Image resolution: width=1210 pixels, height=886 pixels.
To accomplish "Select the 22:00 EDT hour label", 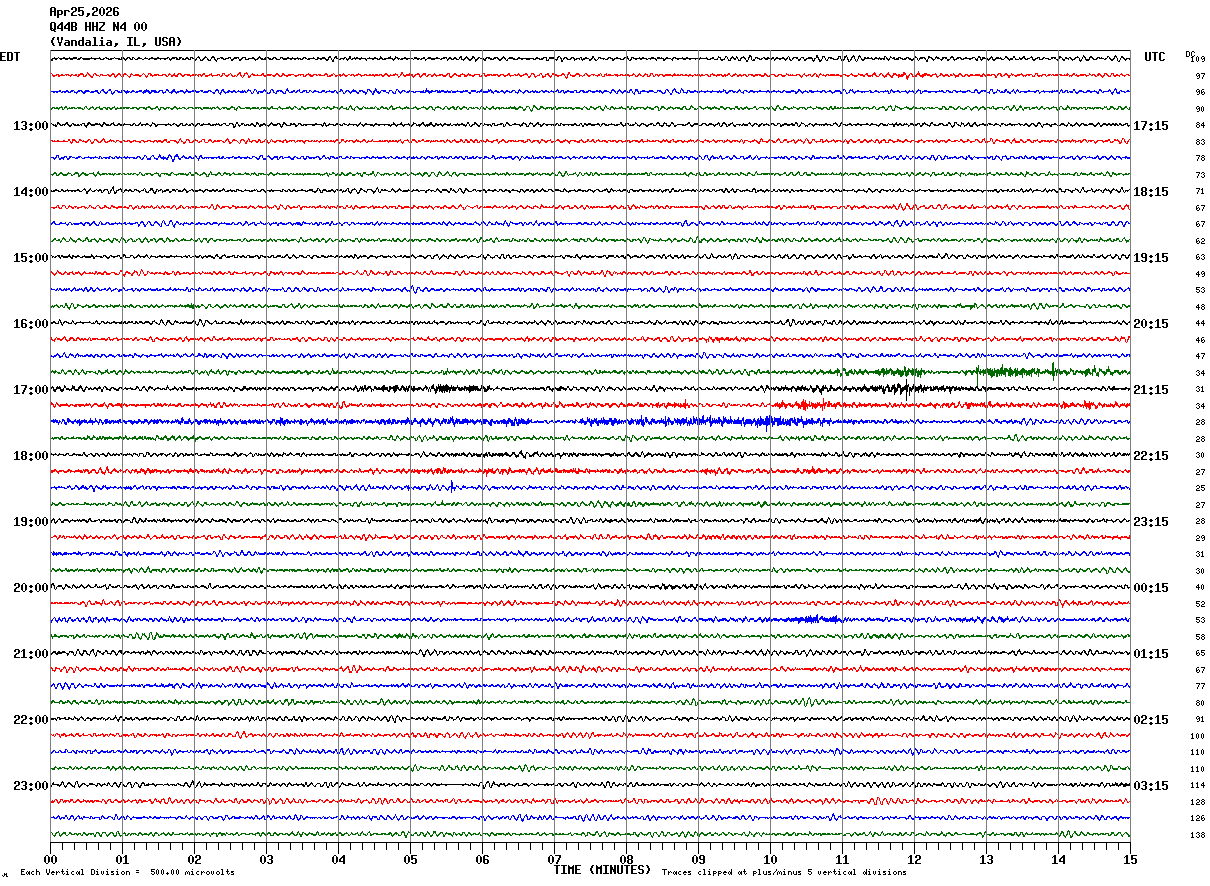I will (x=30, y=720).
